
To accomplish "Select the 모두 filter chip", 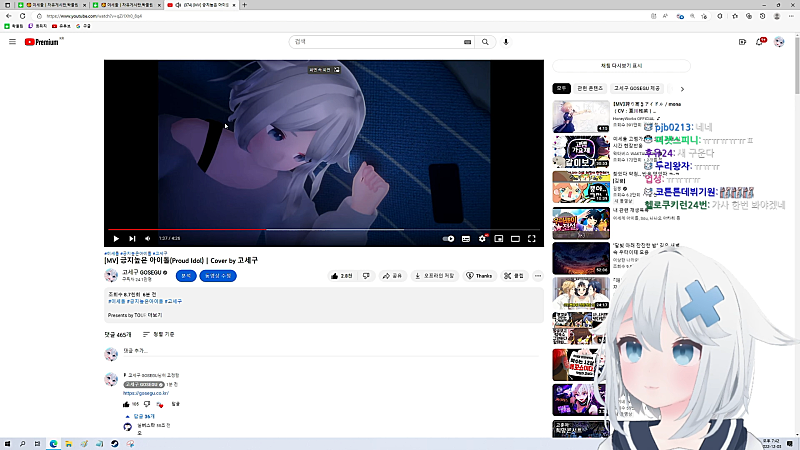I will pyautogui.click(x=561, y=88).
